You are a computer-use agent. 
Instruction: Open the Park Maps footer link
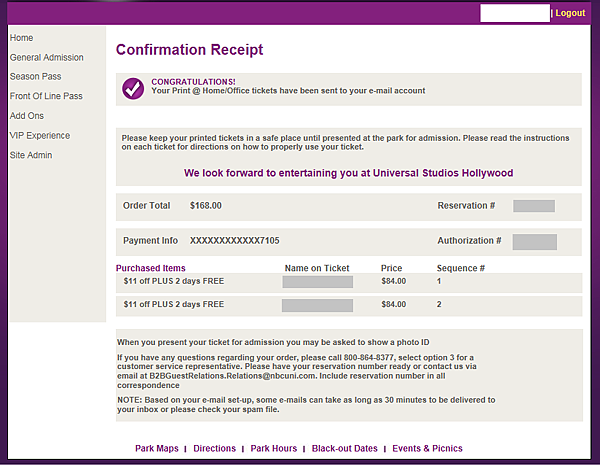click(x=157, y=448)
